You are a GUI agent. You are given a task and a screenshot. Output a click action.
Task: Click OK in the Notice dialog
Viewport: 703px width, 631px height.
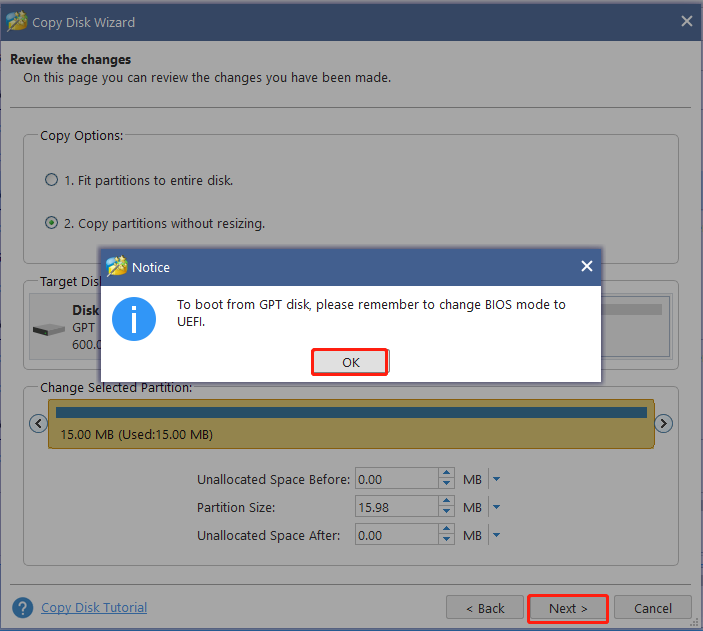click(350, 362)
